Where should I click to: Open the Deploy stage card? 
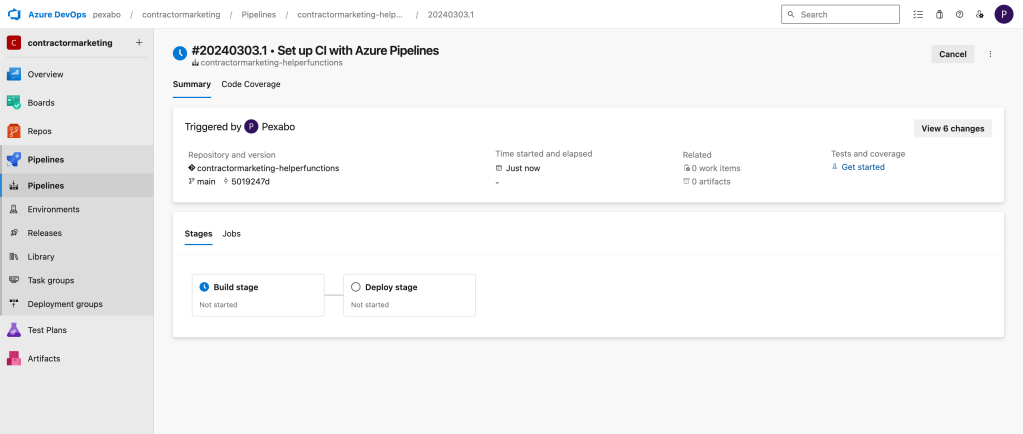pyautogui.click(x=409, y=295)
